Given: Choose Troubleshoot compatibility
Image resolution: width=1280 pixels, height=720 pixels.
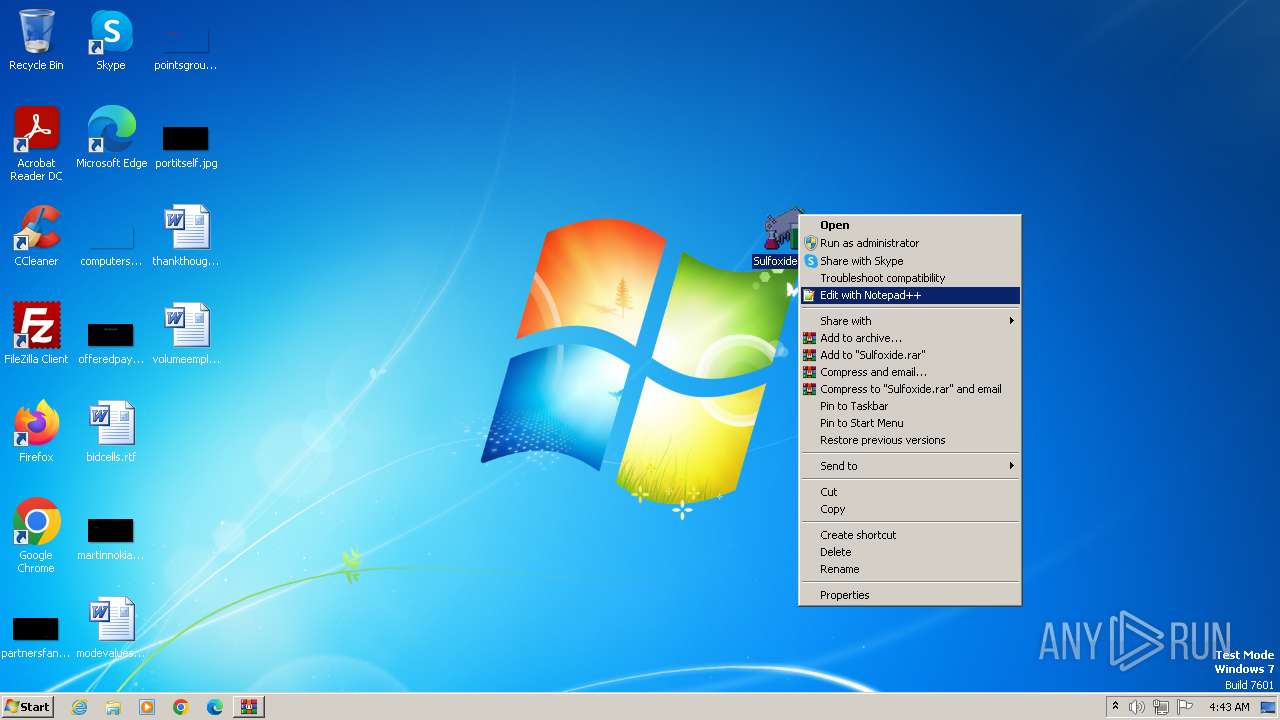Looking at the screenshot, I should click(910, 278).
